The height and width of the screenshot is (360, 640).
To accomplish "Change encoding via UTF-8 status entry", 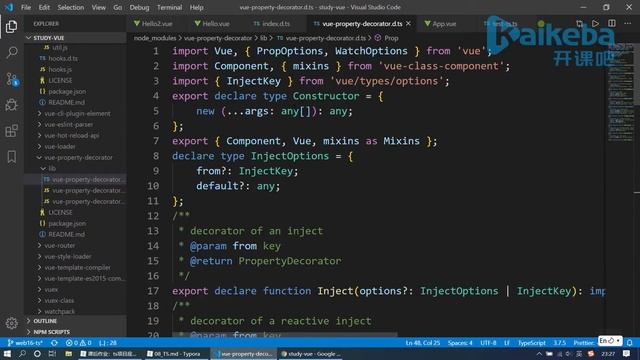I will tap(488, 343).
